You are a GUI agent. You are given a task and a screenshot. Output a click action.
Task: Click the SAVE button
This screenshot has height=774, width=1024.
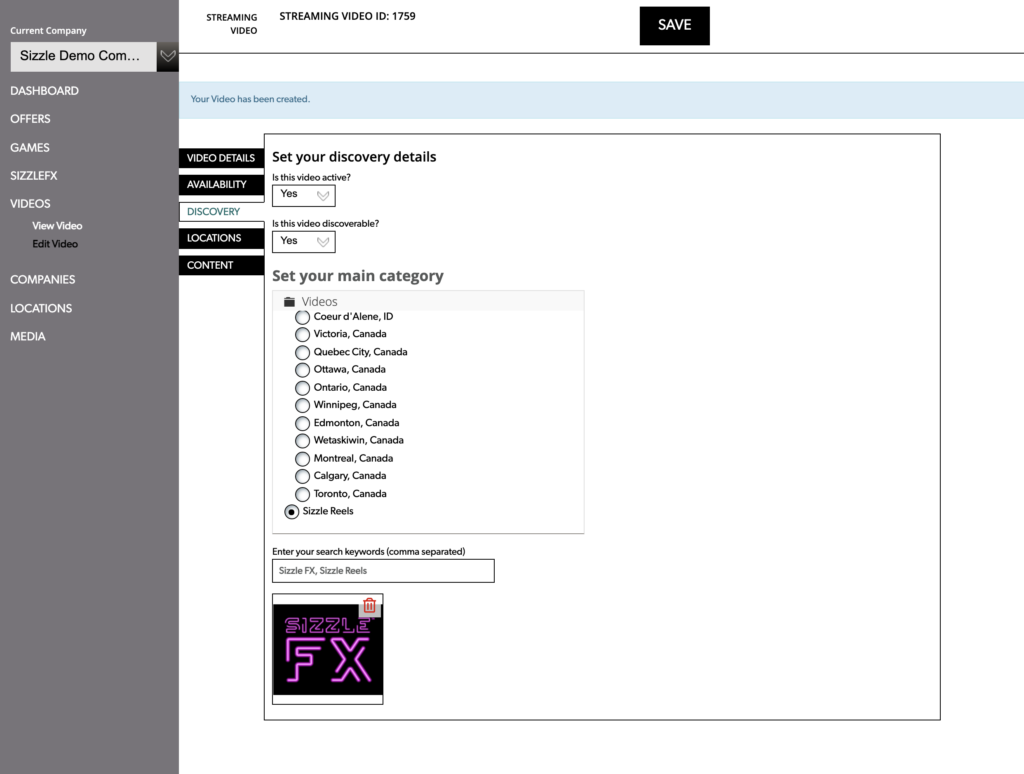675,25
